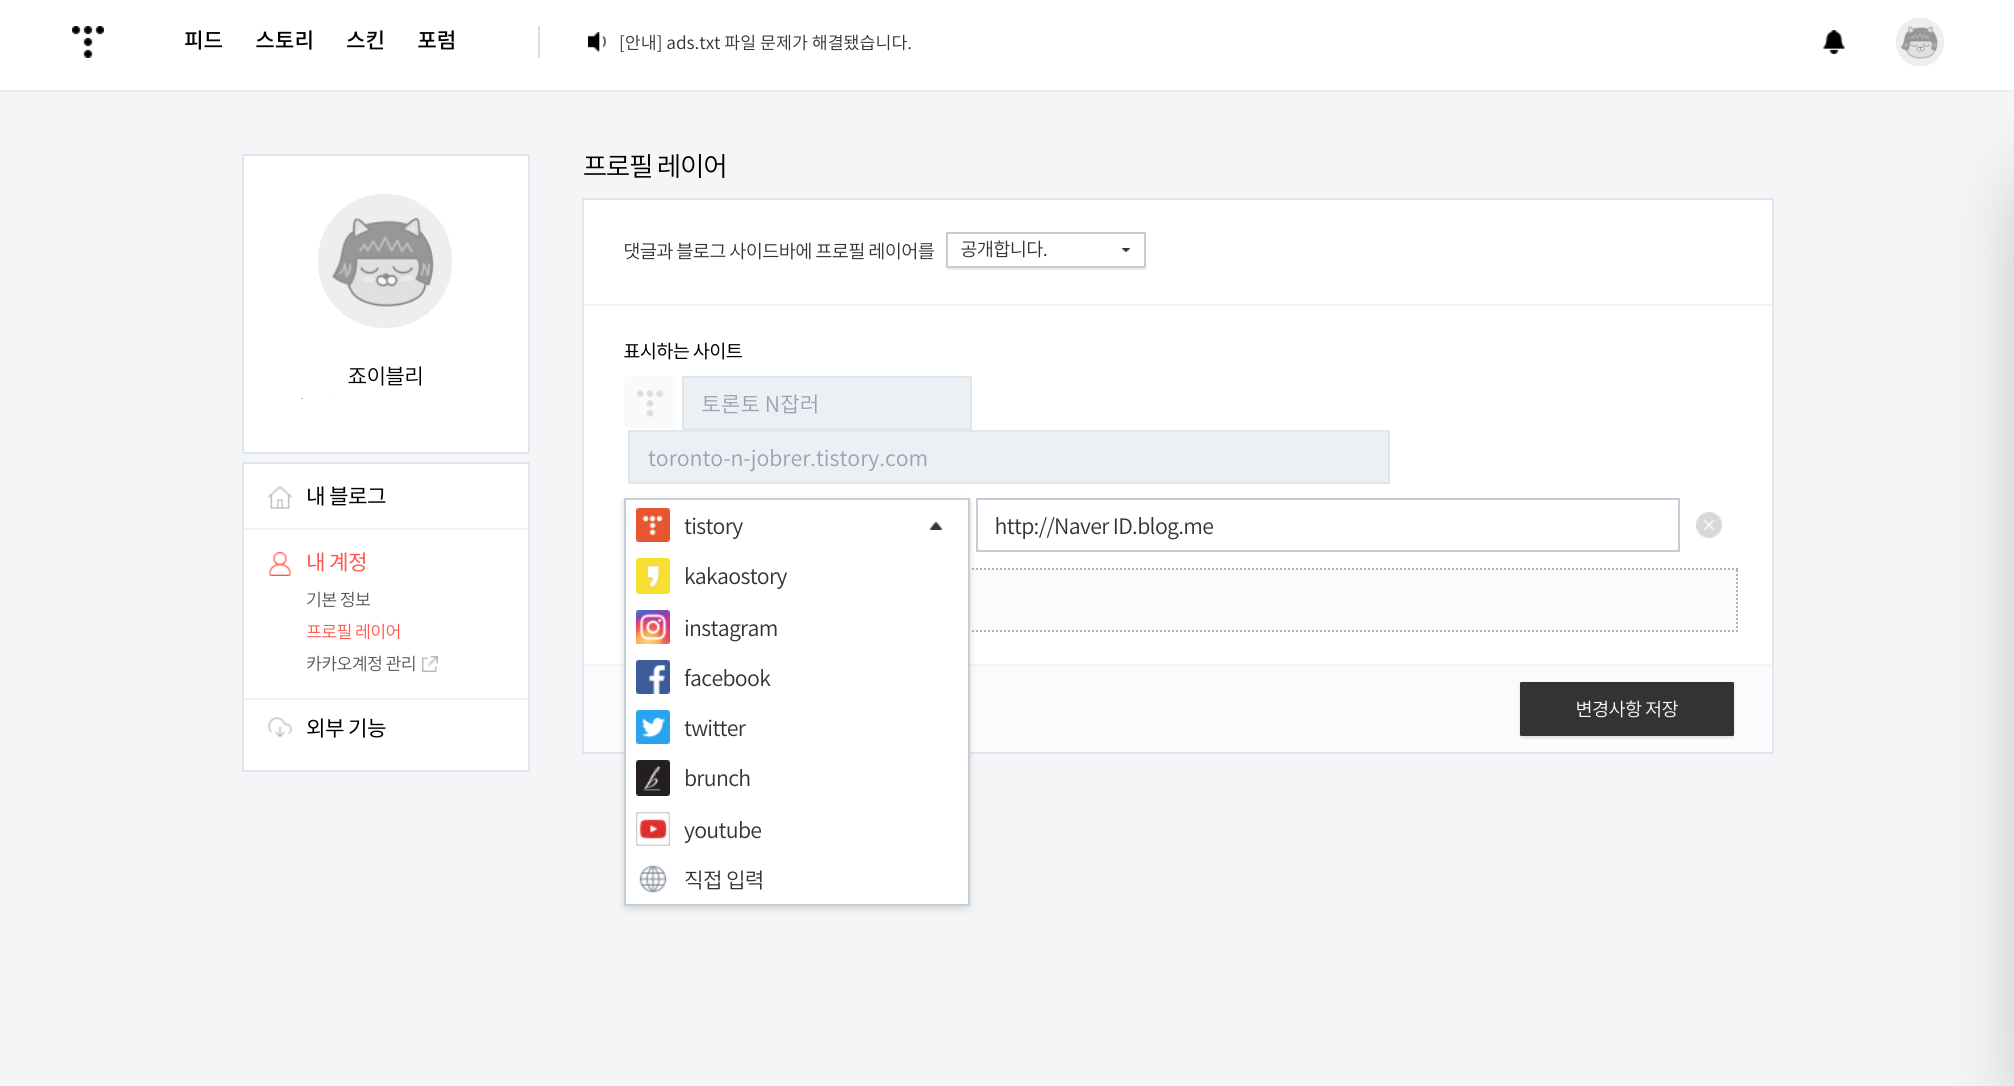This screenshot has height=1086, width=2014.
Task: Open the 기본 정보 sidebar item
Action: coord(338,598)
